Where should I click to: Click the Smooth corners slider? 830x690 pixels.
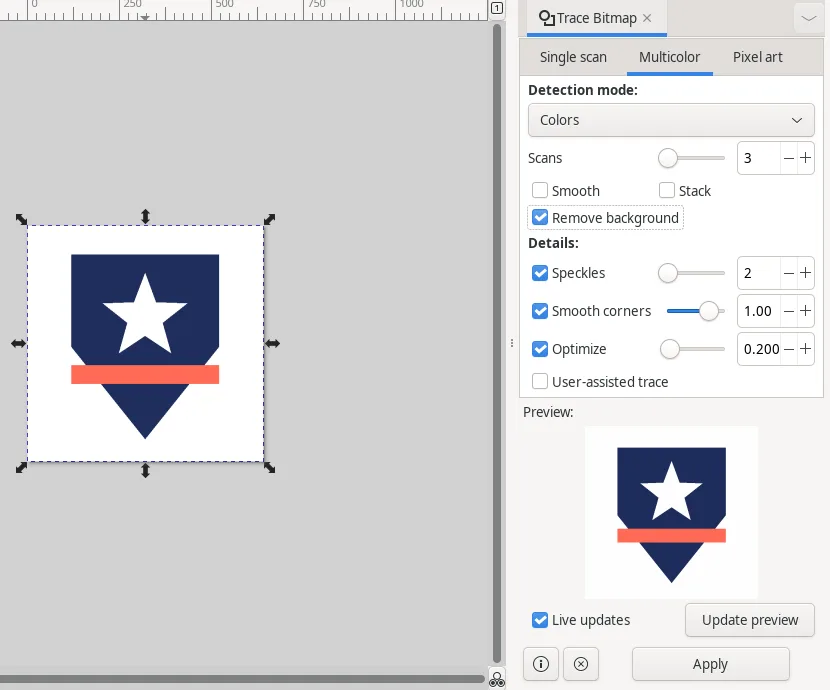pyautogui.click(x=695, y=311)
